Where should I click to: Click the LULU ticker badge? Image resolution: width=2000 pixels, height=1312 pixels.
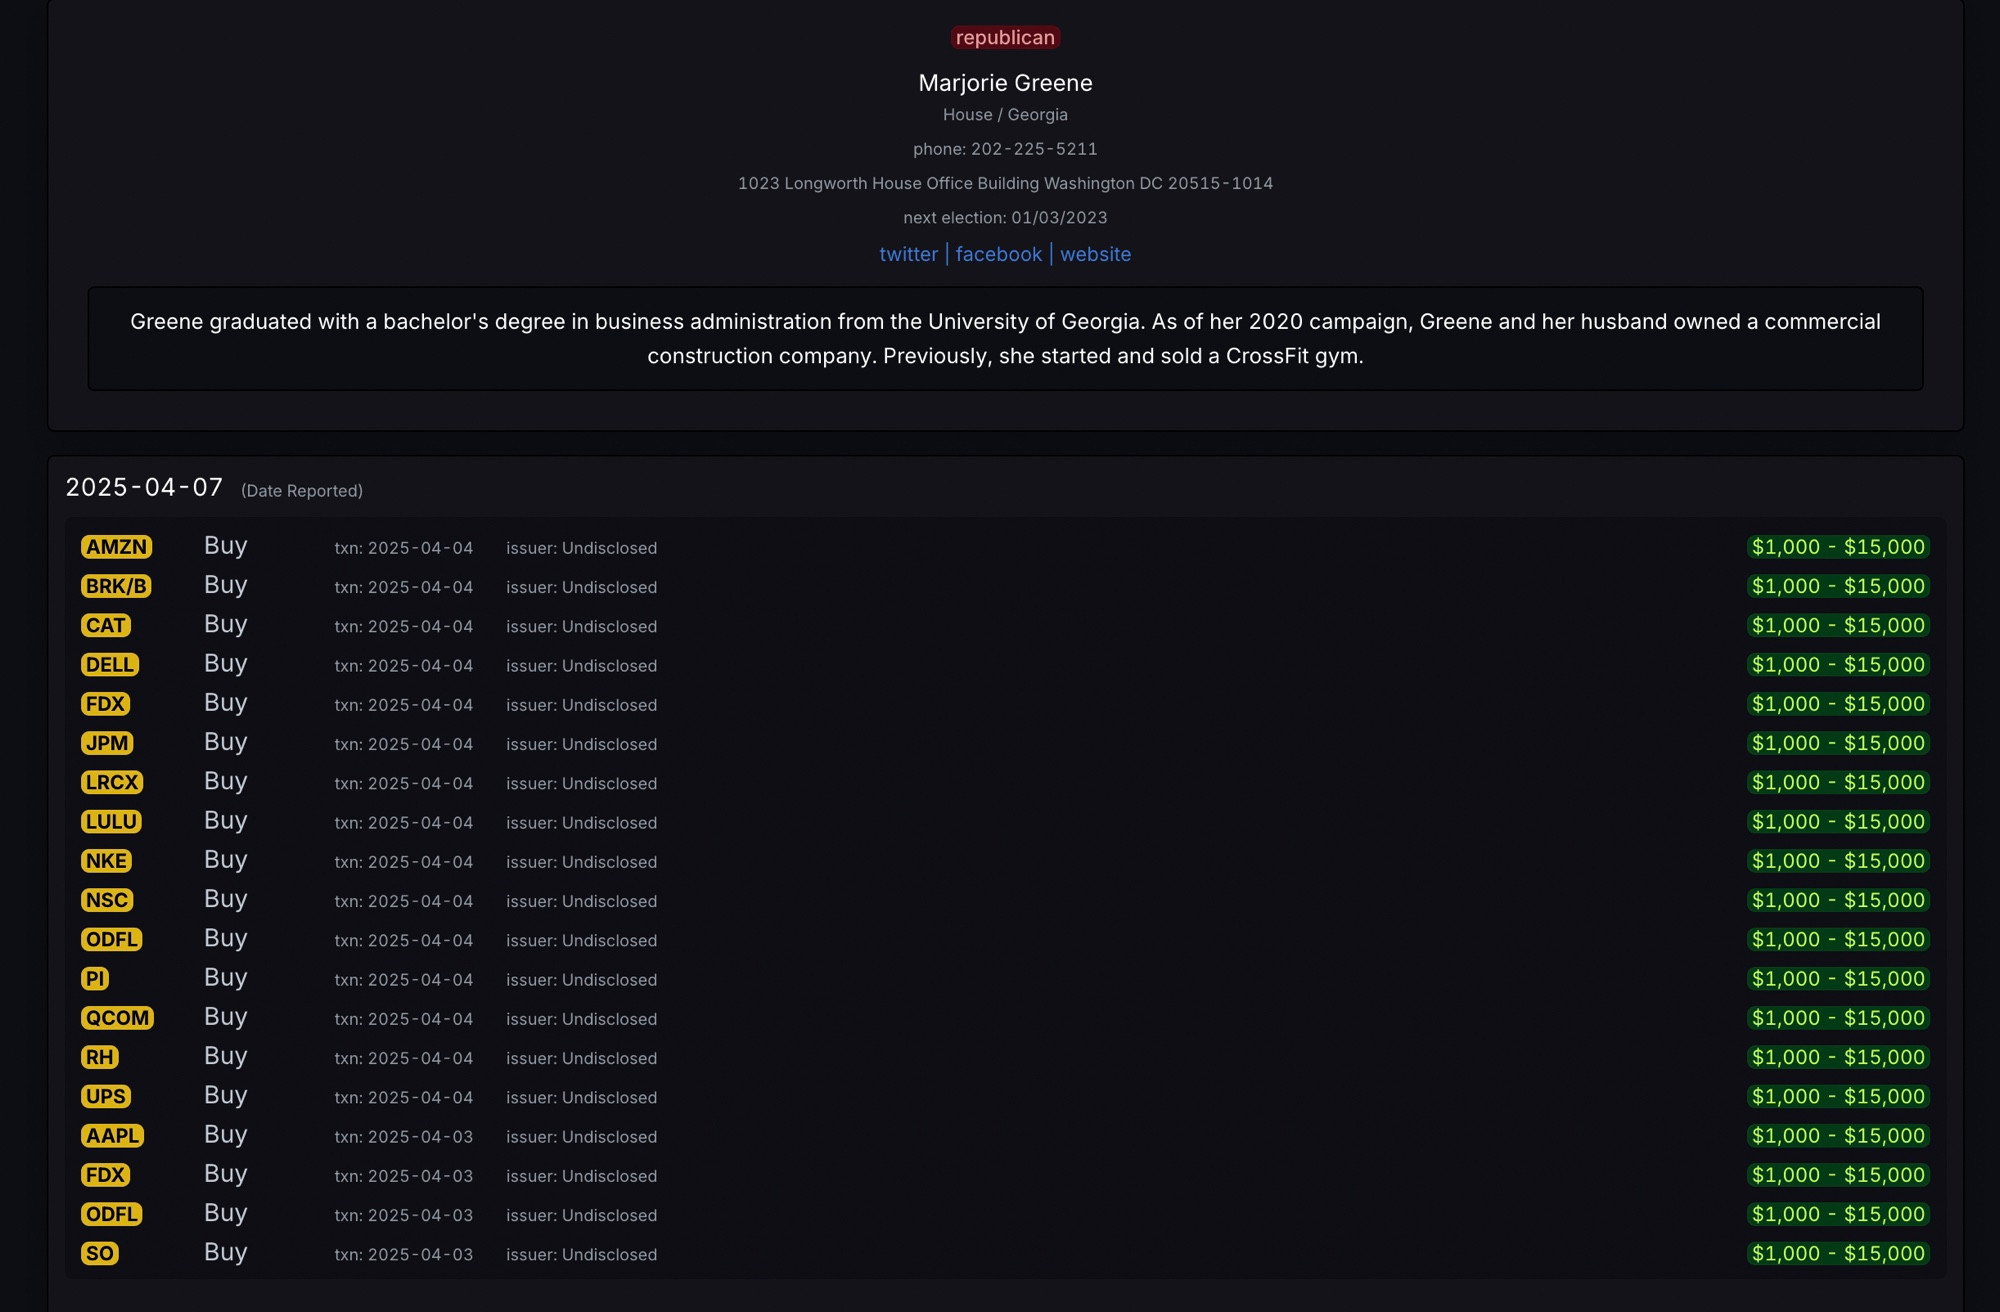[111, 822]
